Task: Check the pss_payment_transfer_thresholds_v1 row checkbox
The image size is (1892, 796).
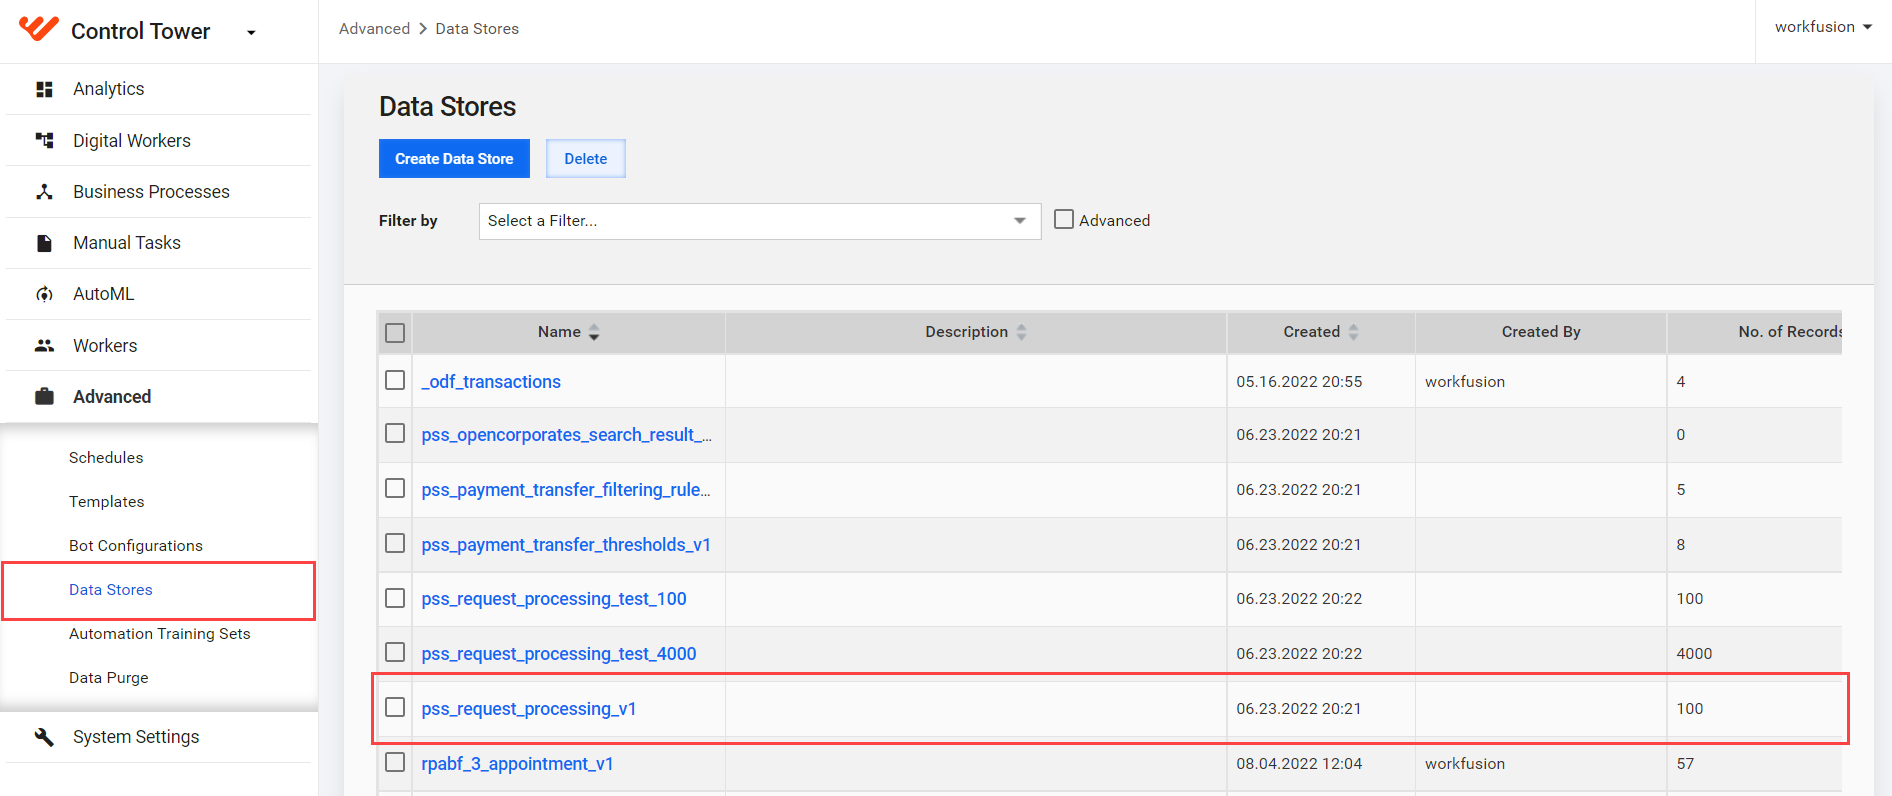Action: [x=395, y=543]
